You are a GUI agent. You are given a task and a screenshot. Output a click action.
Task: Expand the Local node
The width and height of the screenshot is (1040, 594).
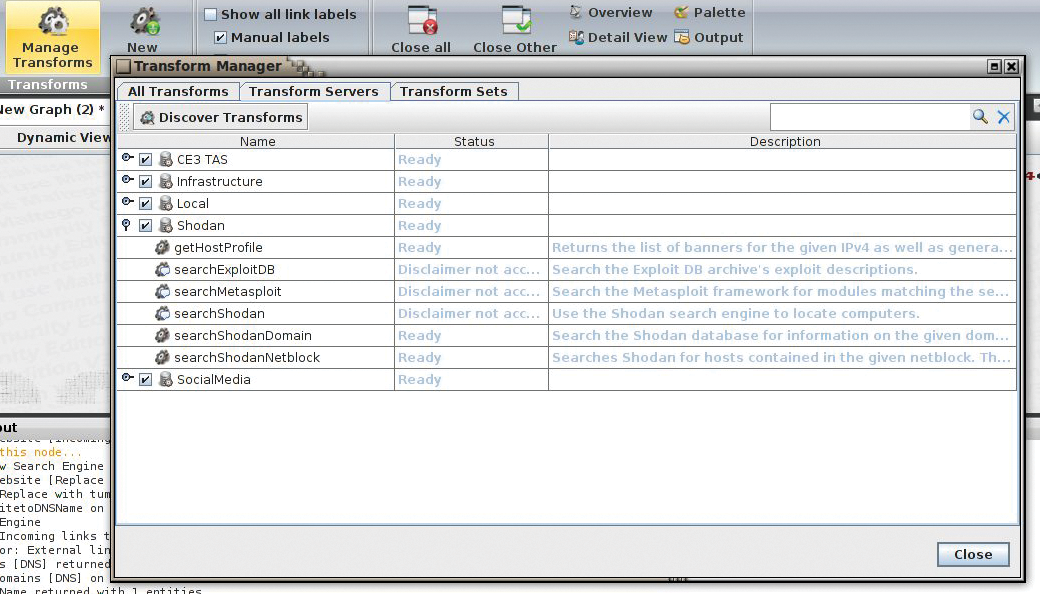click(x=127, y=202)
